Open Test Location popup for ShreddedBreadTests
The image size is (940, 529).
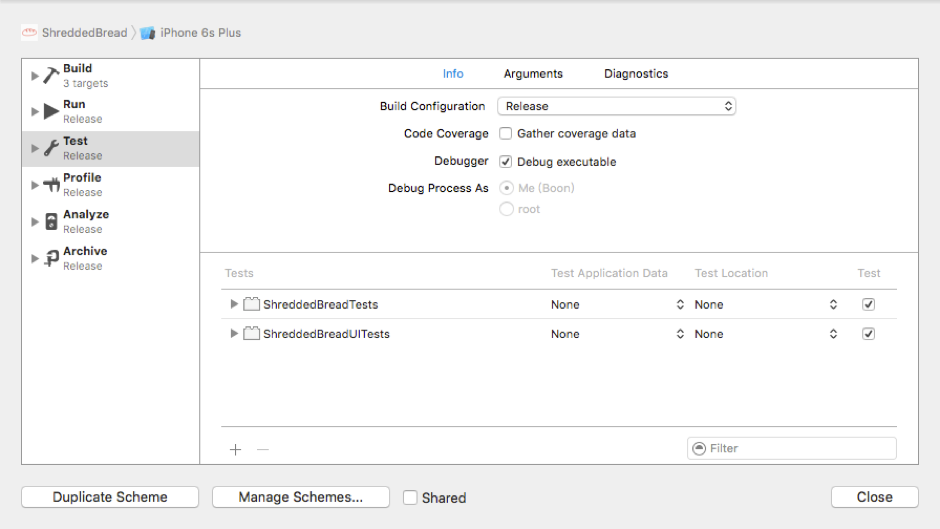point(766,304)
